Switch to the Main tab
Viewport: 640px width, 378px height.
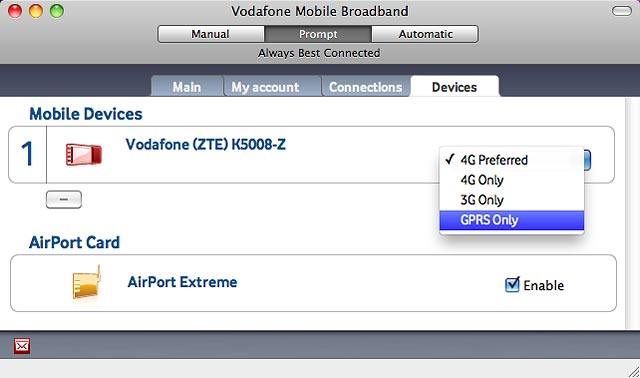click(187, 87)
